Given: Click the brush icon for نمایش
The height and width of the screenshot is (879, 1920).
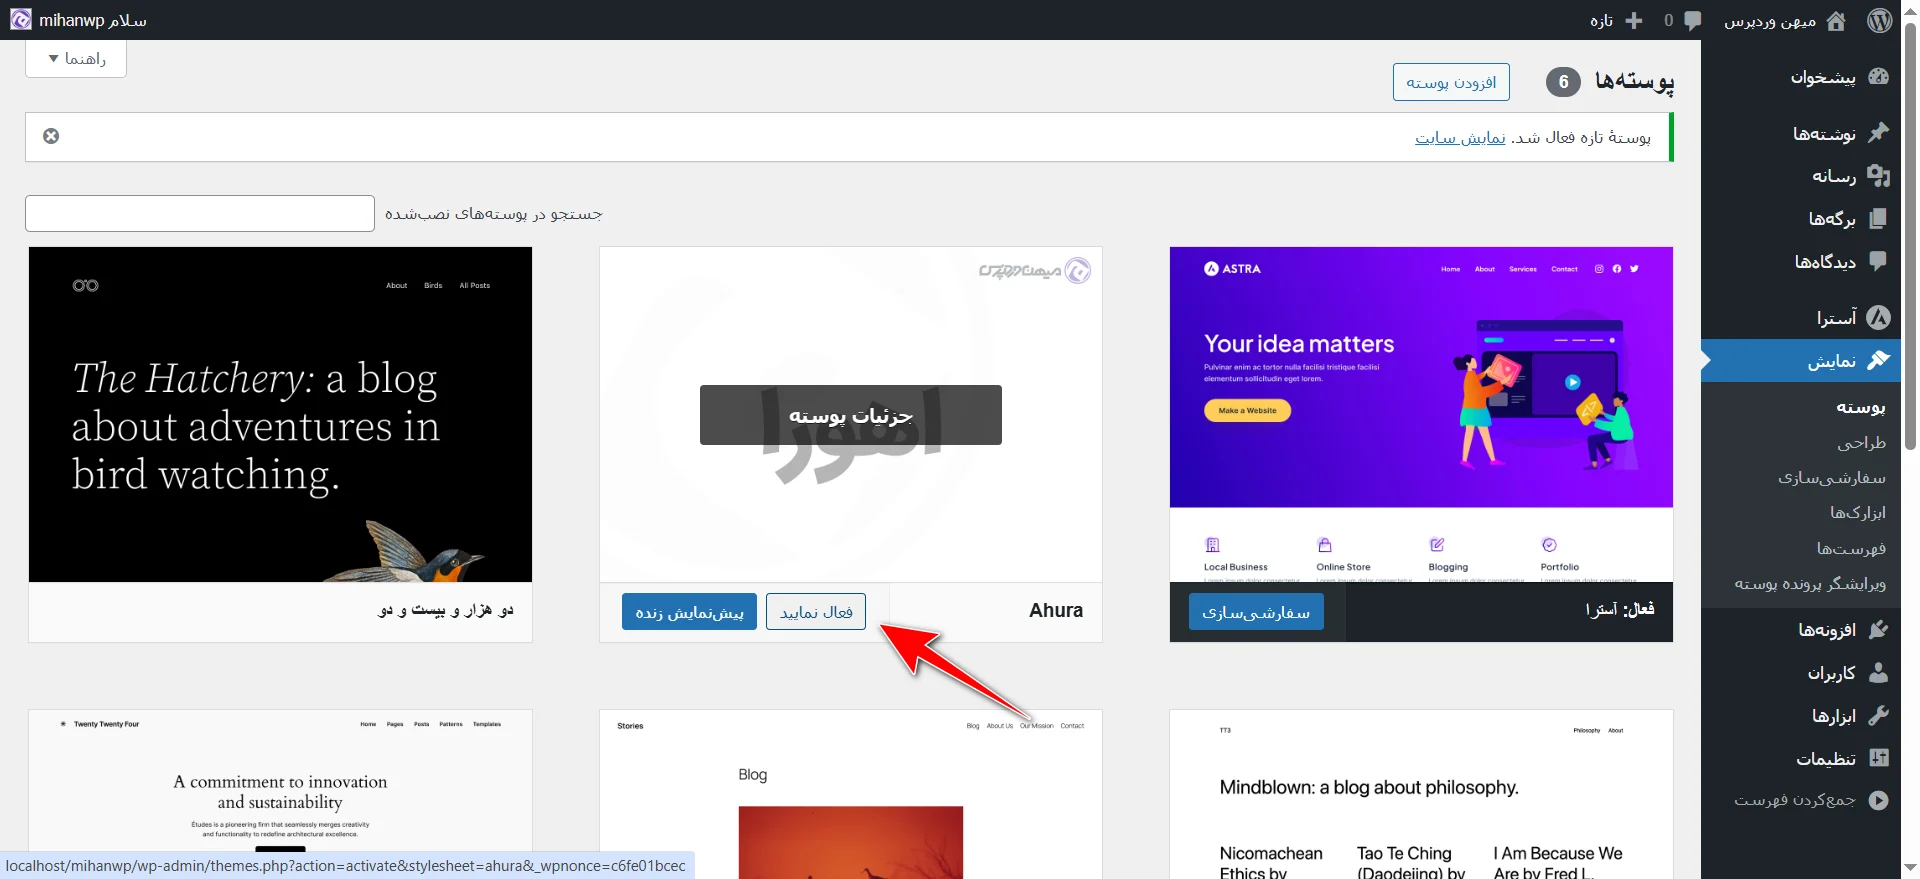Looking at the screenshot, I should 1878,360.
